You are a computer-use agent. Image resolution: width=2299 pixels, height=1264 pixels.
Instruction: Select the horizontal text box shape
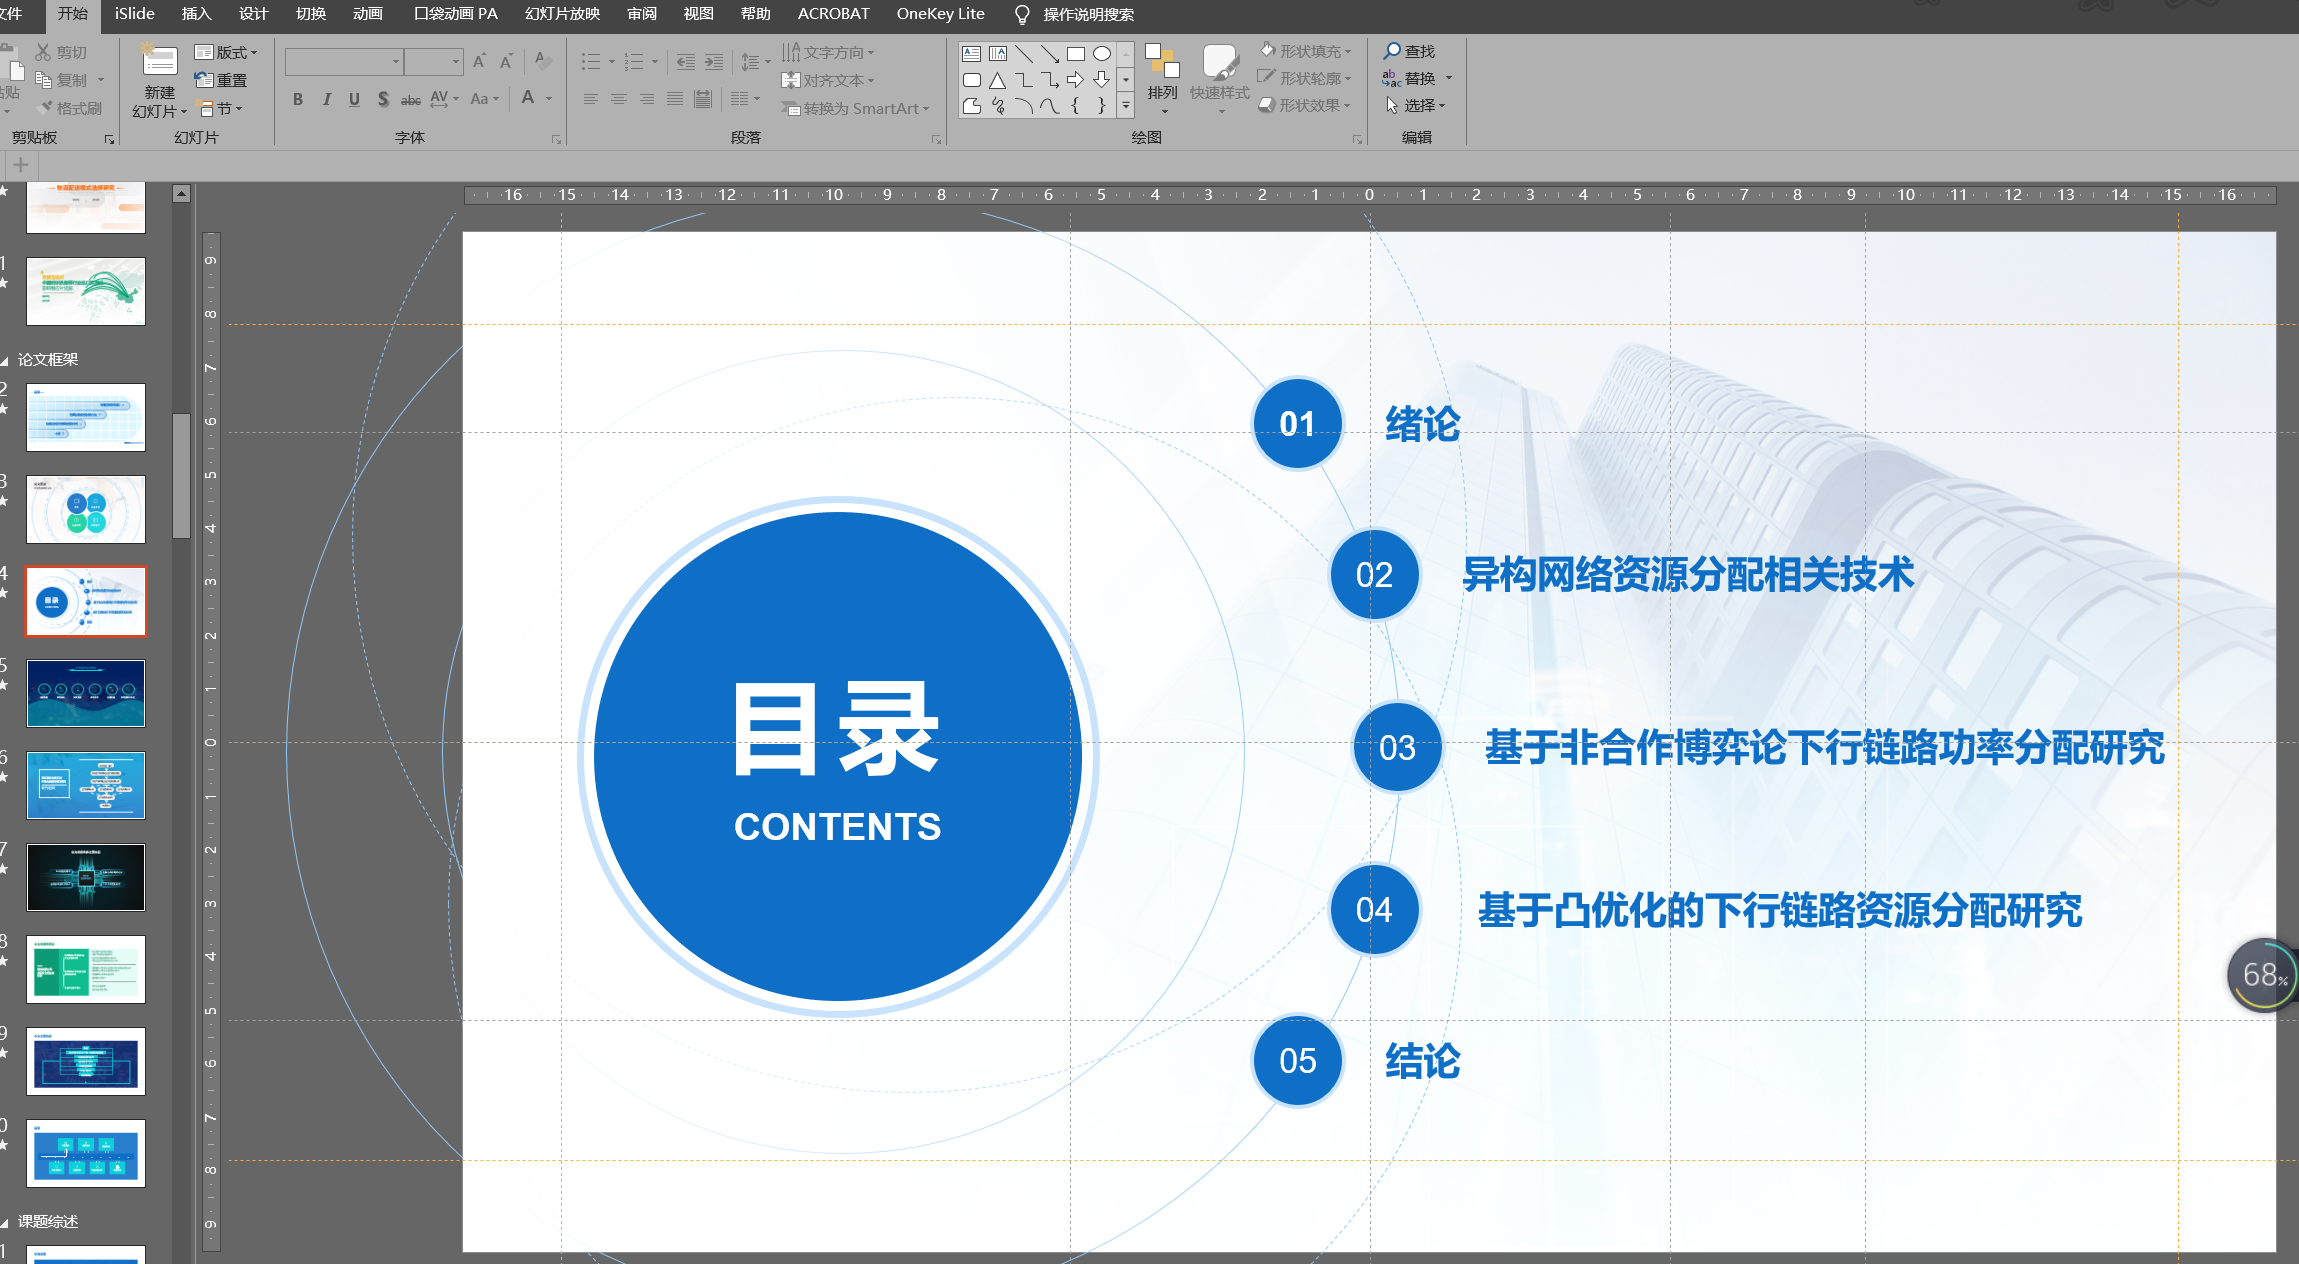[971, 54]
